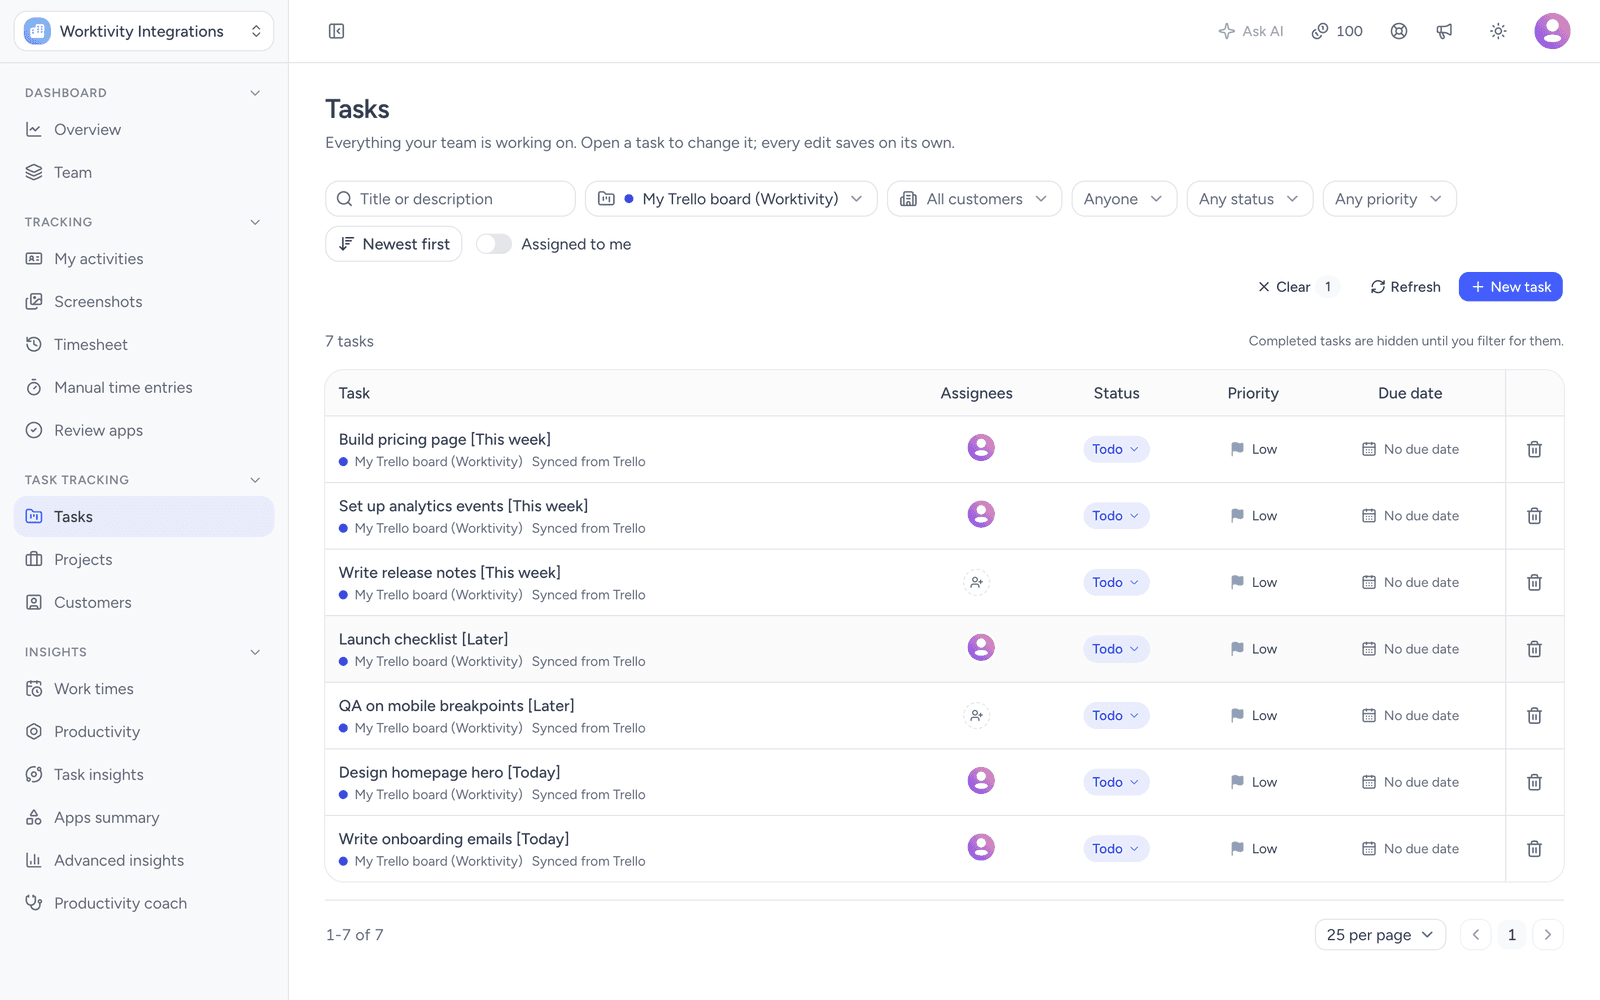Open the All customers filter dropdown

pos(974,199)
